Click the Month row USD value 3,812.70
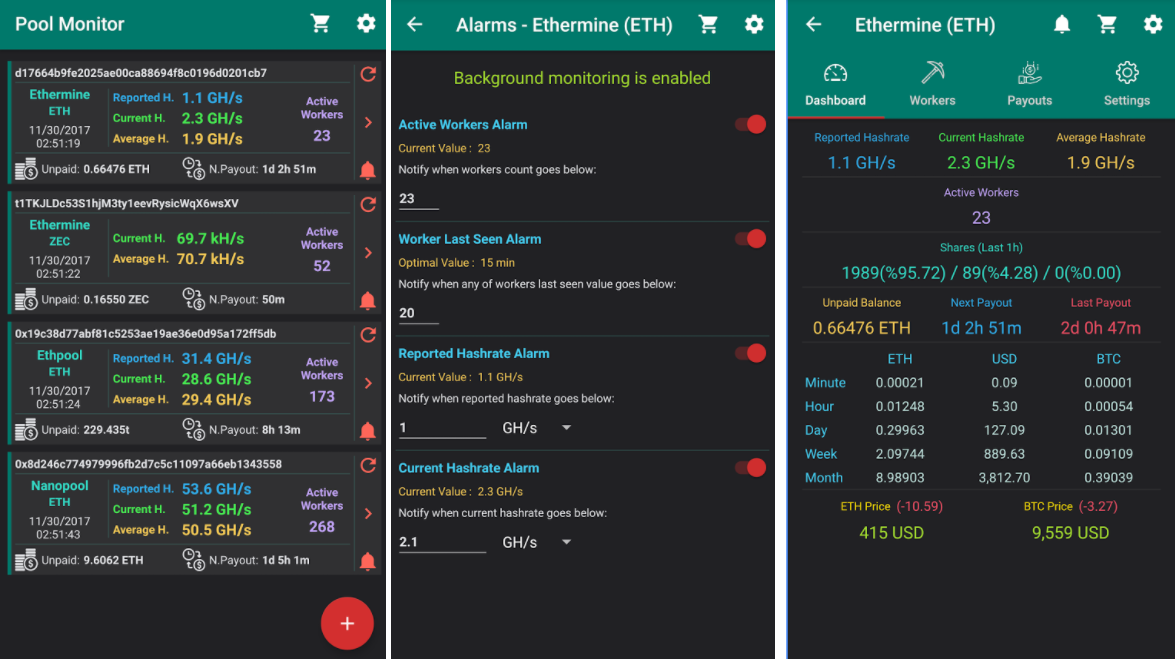Viewport: 1175px width, 659px height. pyautogui.click(x=1004, y=478)
